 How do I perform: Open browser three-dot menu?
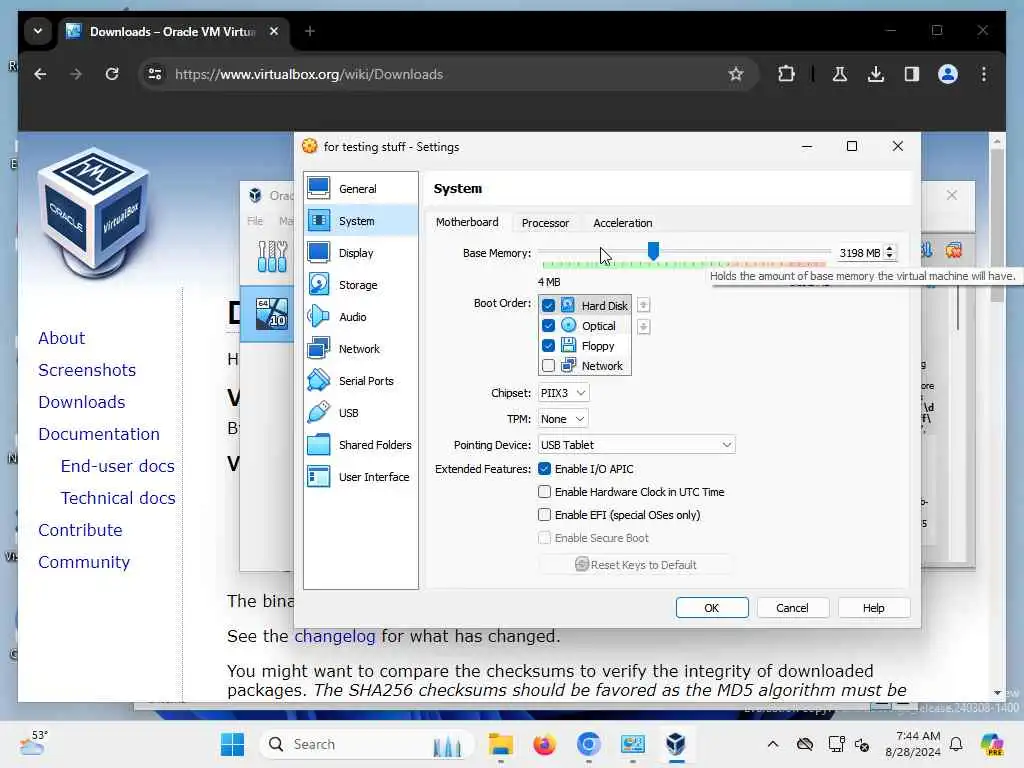[984, 74]
